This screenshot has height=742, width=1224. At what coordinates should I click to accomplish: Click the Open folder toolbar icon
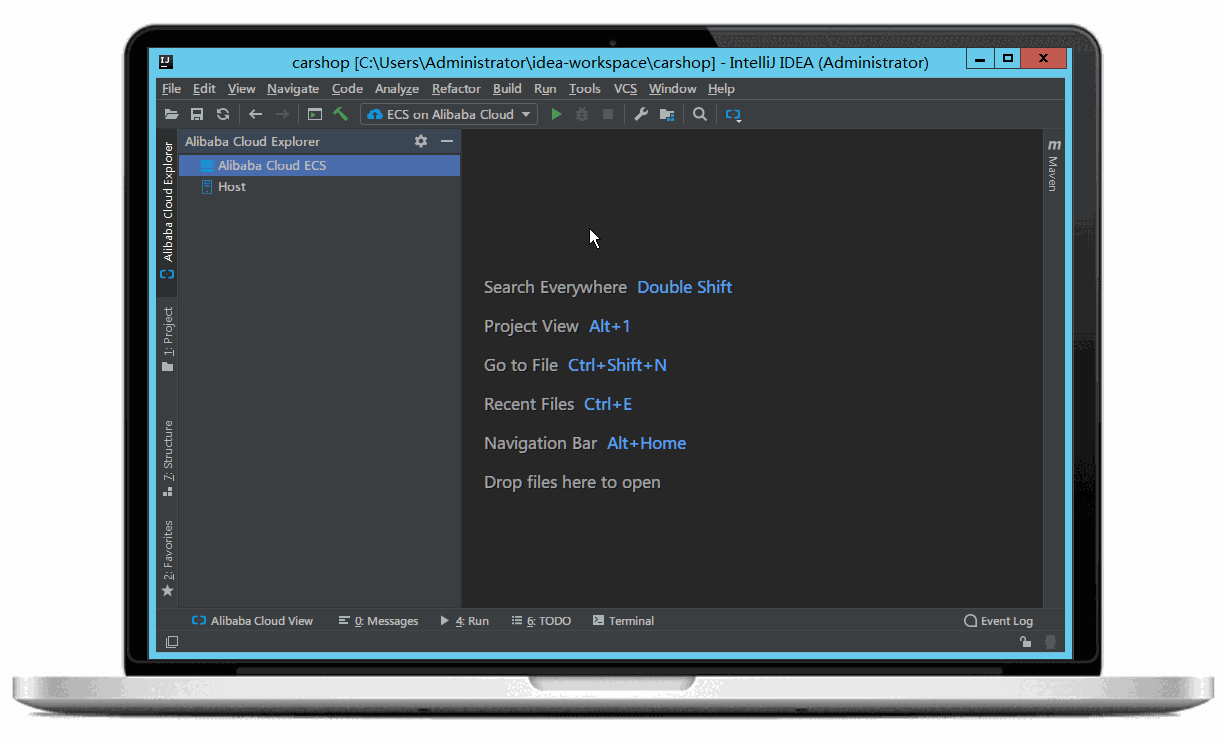click(171, 114)
